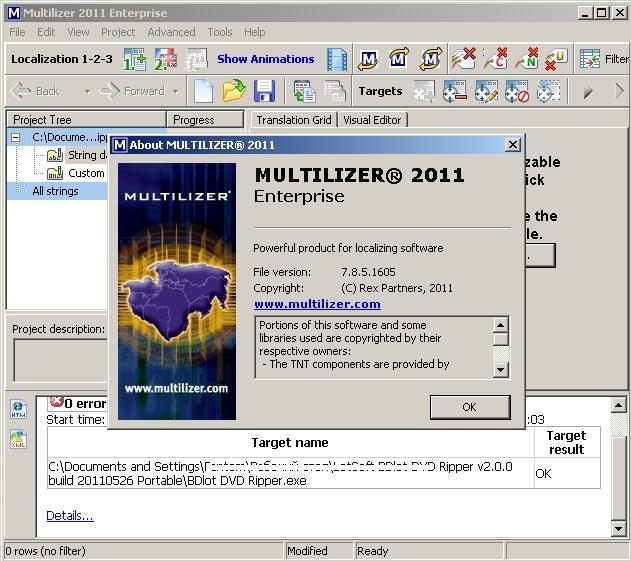The height and width of the screenshot is (561, 631).
Task: Click the first greyed Targets icon
Action: tap(424, 91)
